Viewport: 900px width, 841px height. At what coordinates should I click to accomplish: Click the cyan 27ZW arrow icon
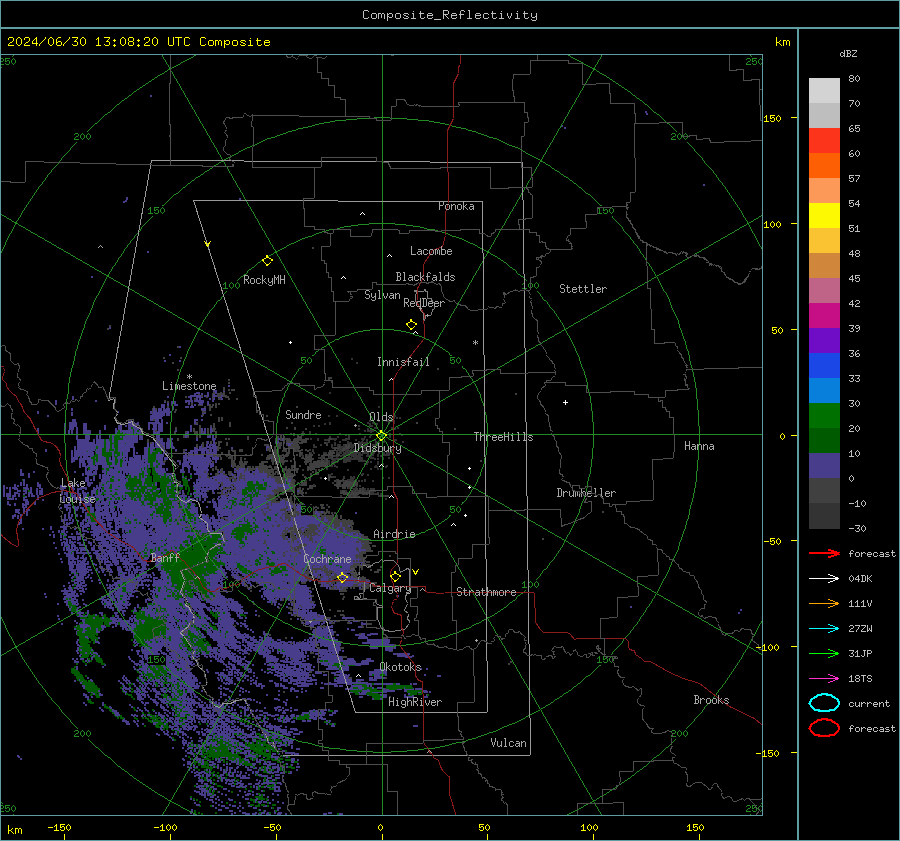[824, 629]
